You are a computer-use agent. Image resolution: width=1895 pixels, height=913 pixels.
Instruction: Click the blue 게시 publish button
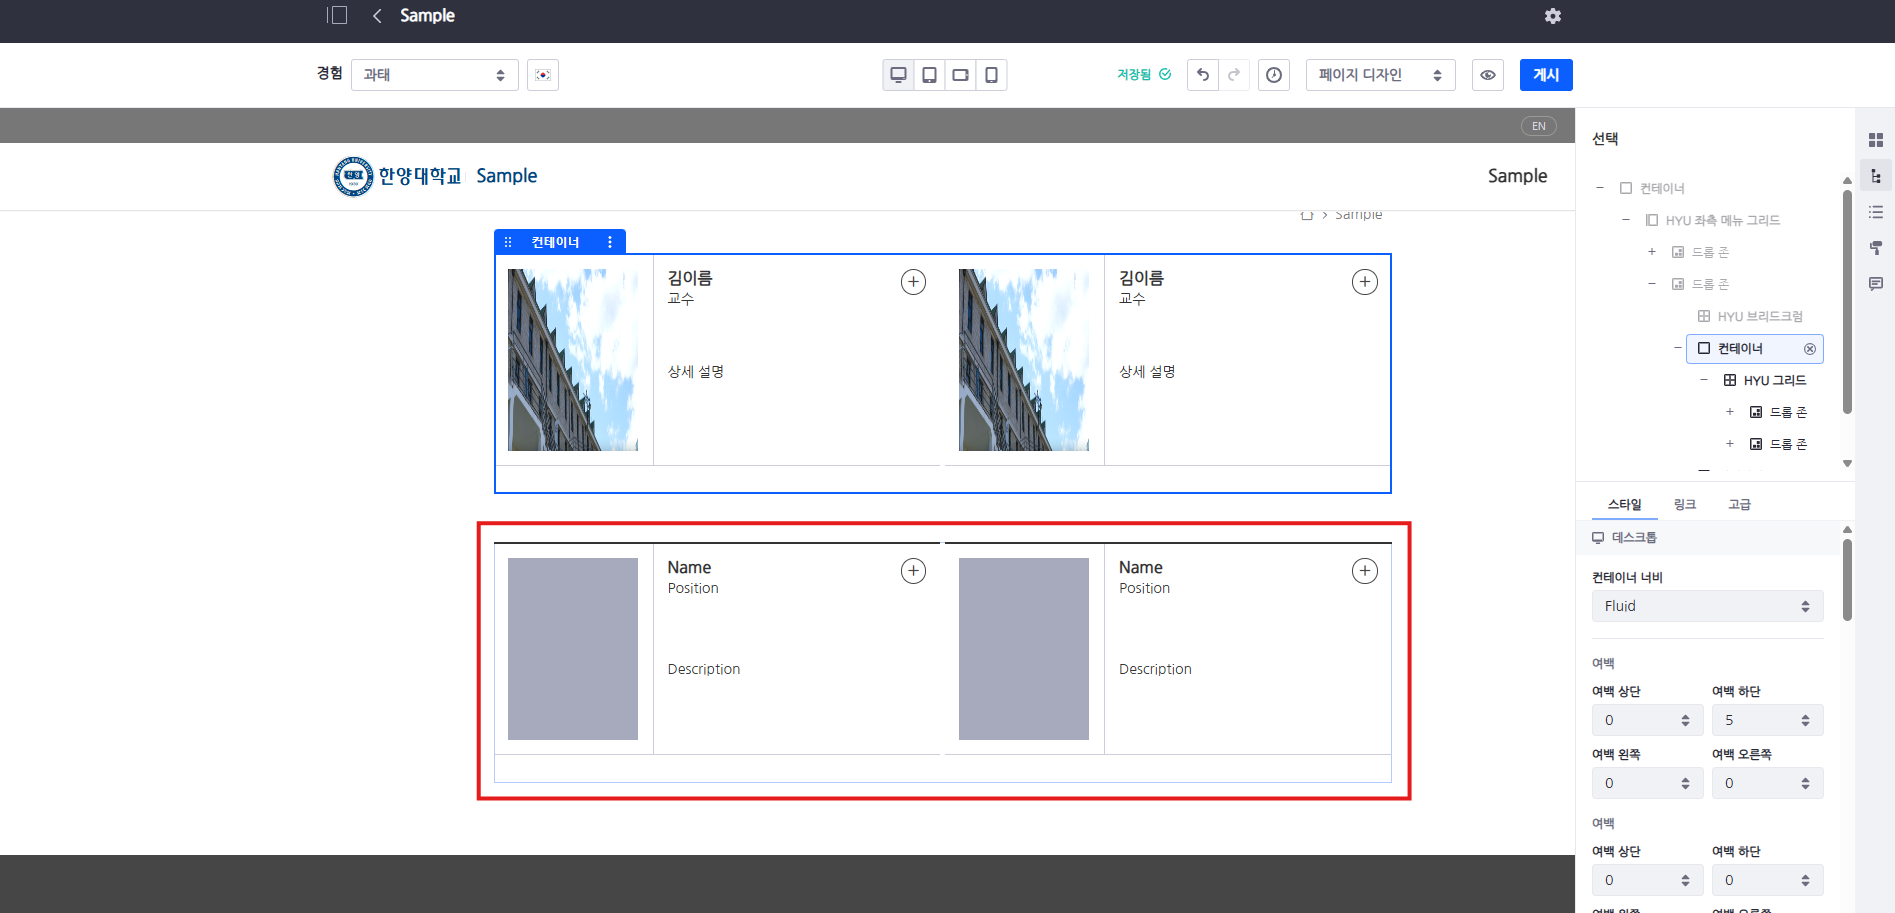click(1546, 75)
